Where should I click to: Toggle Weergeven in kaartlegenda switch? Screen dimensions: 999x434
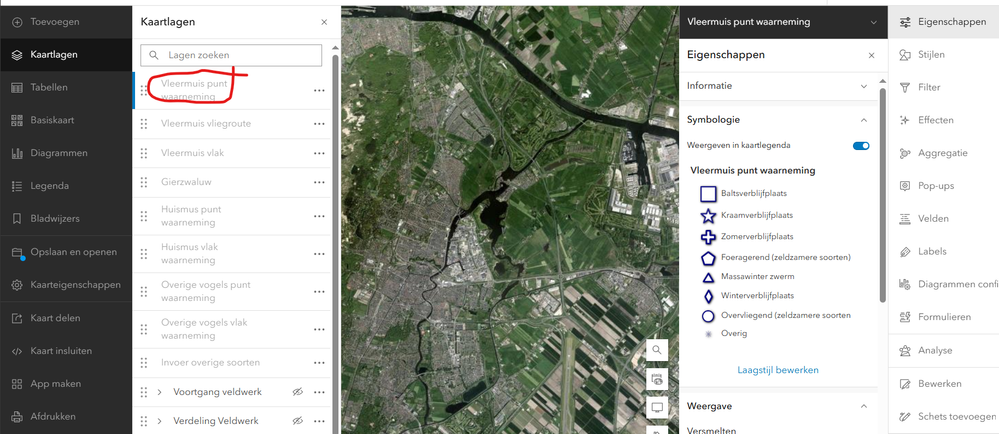click(861, 145)
